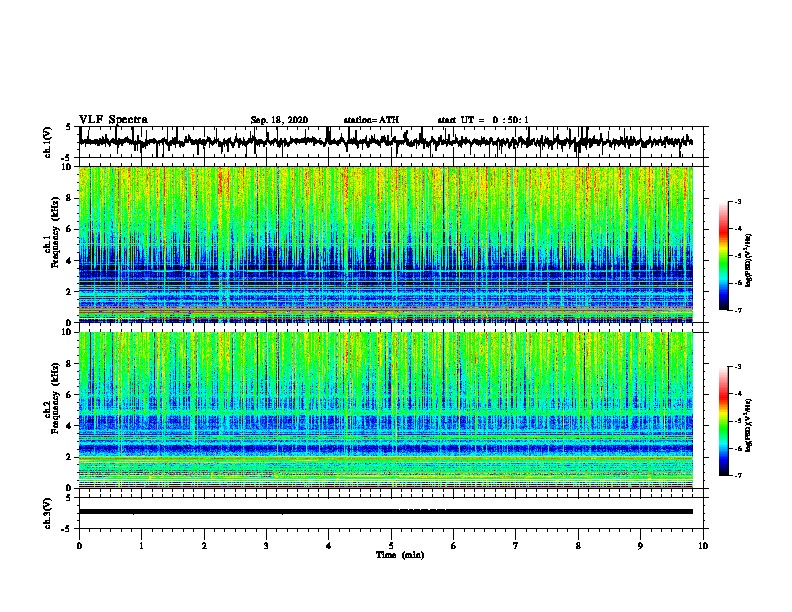Click the "6" kHz tick on ch.2 frequency axis
This screenshot has width=792, height=612.
[x=69, y=394]
